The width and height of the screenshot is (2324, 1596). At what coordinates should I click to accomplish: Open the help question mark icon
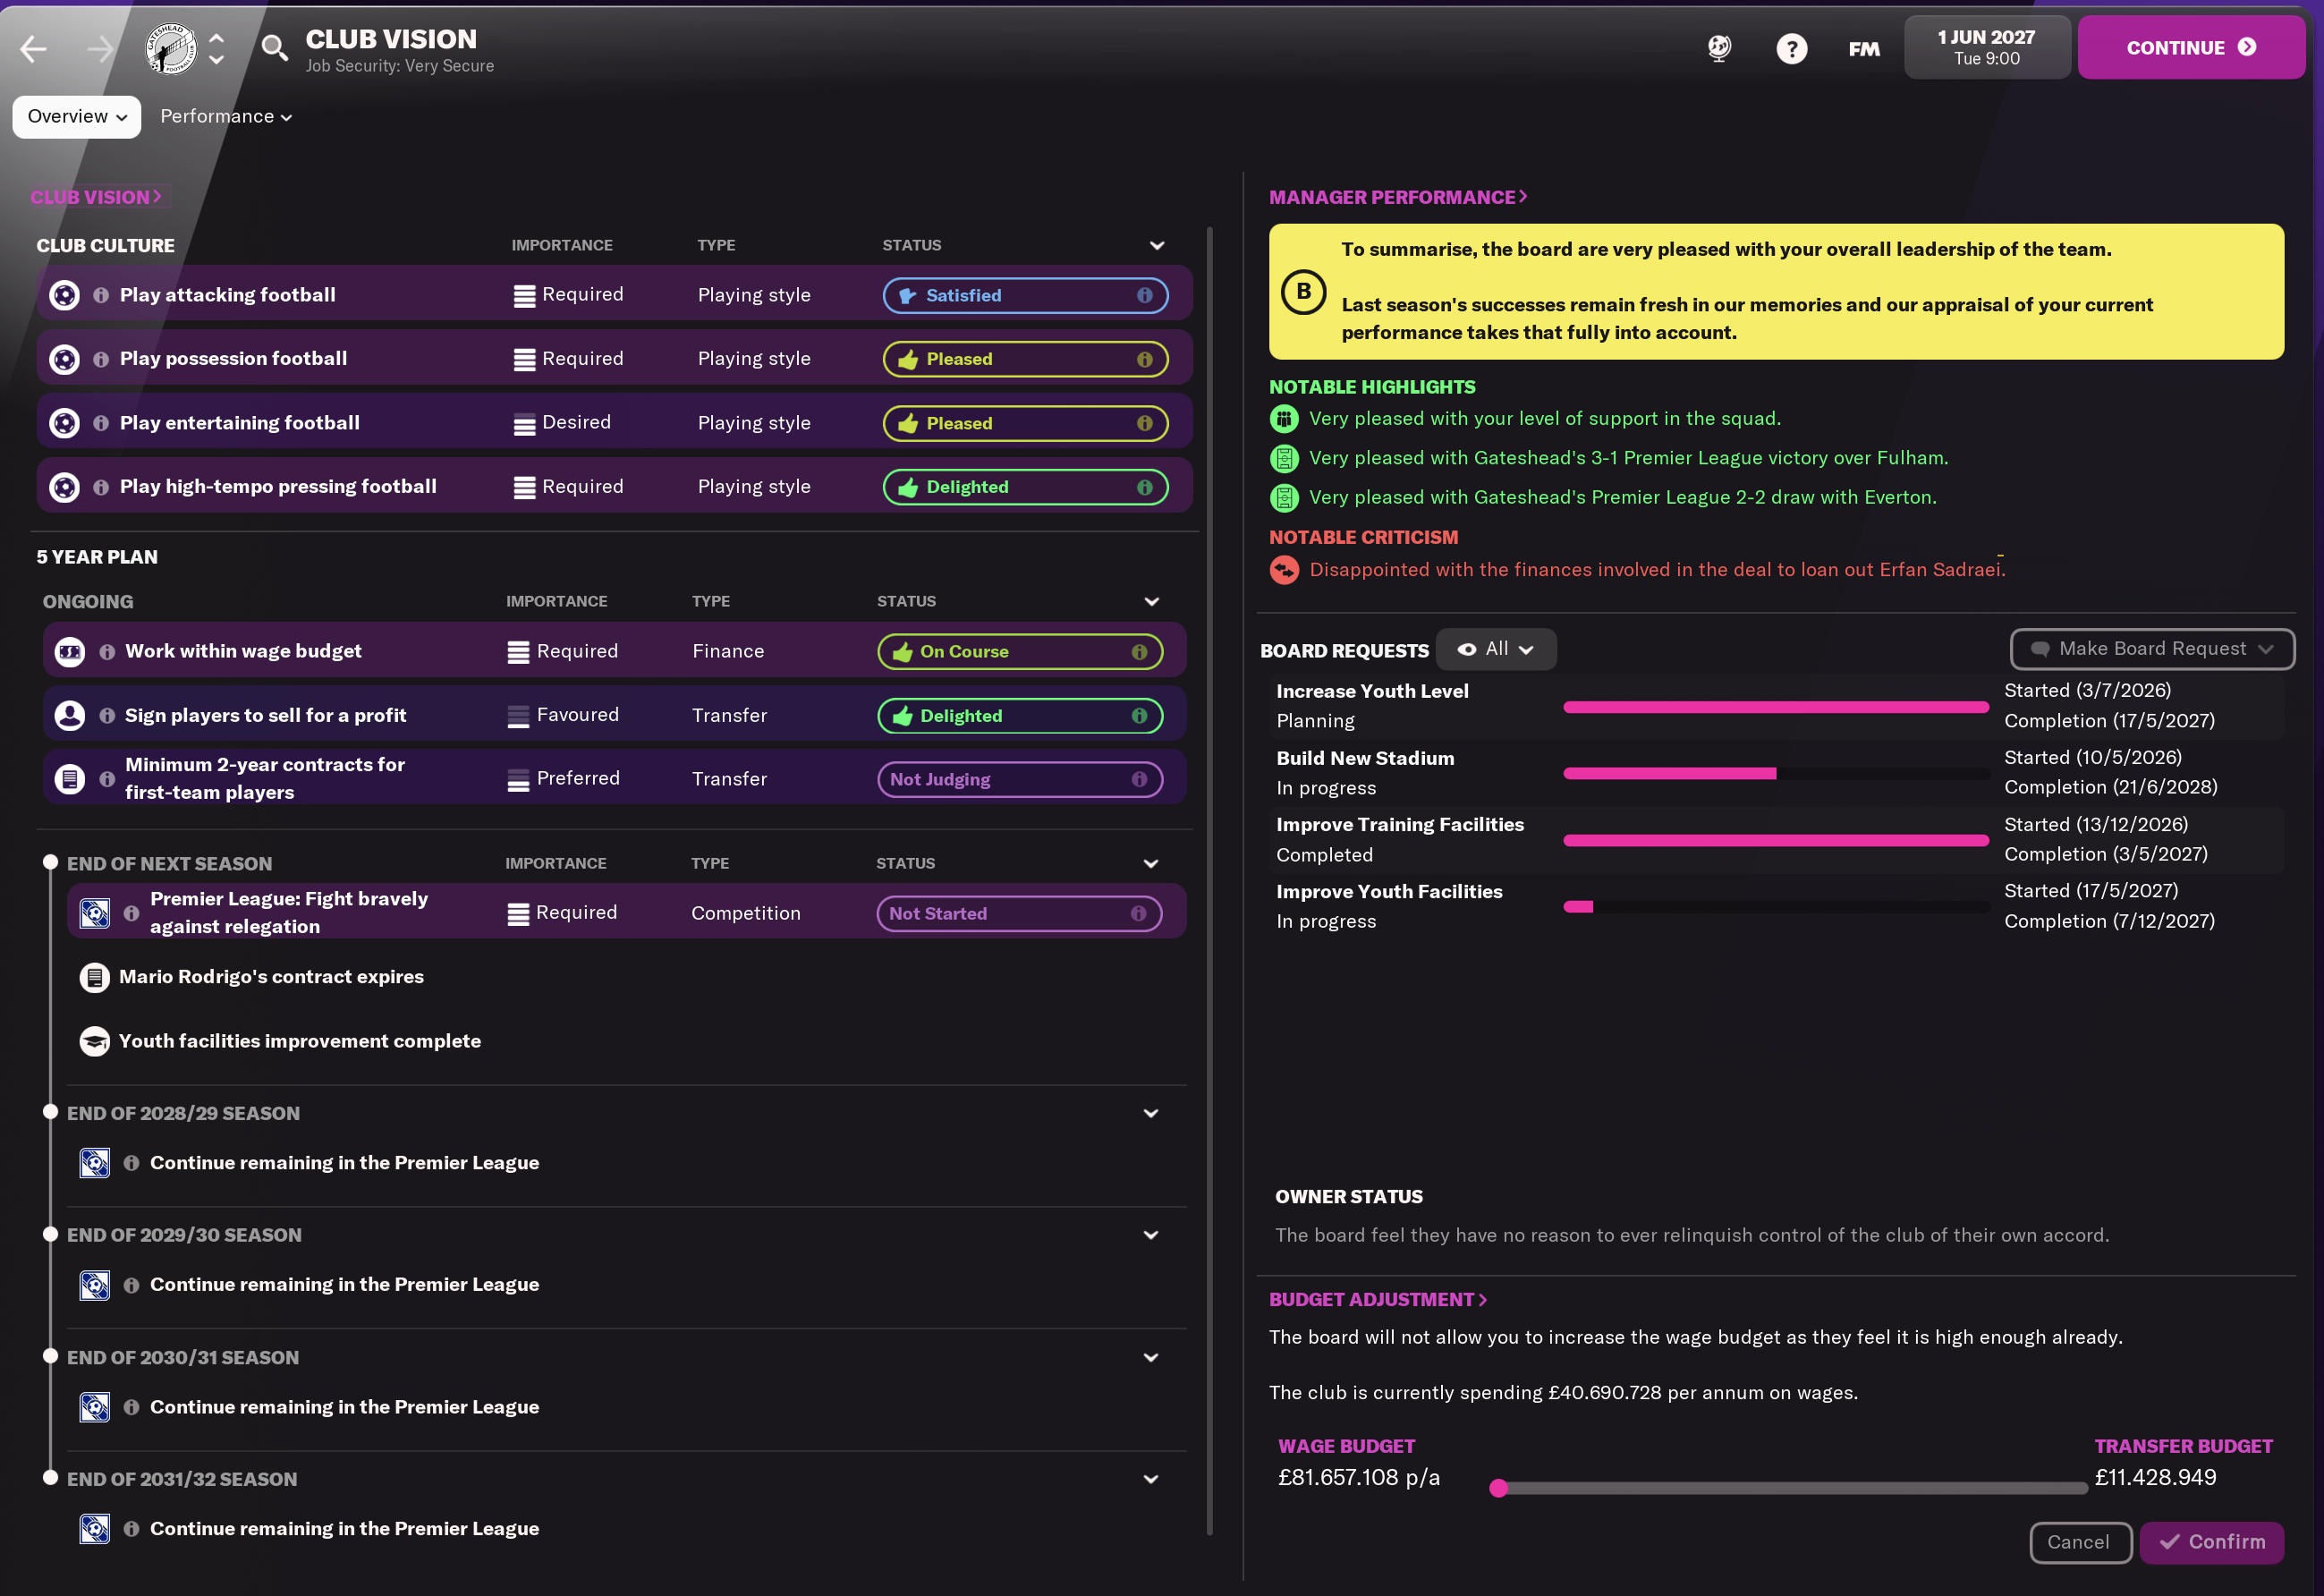point(1791,48)
